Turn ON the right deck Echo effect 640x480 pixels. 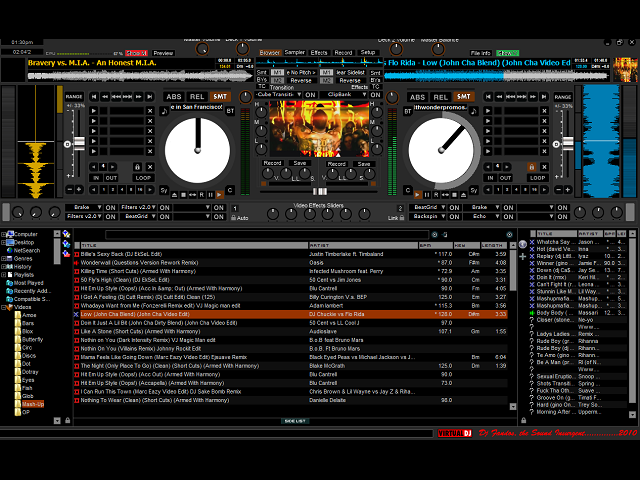click(x=508, y=217)
